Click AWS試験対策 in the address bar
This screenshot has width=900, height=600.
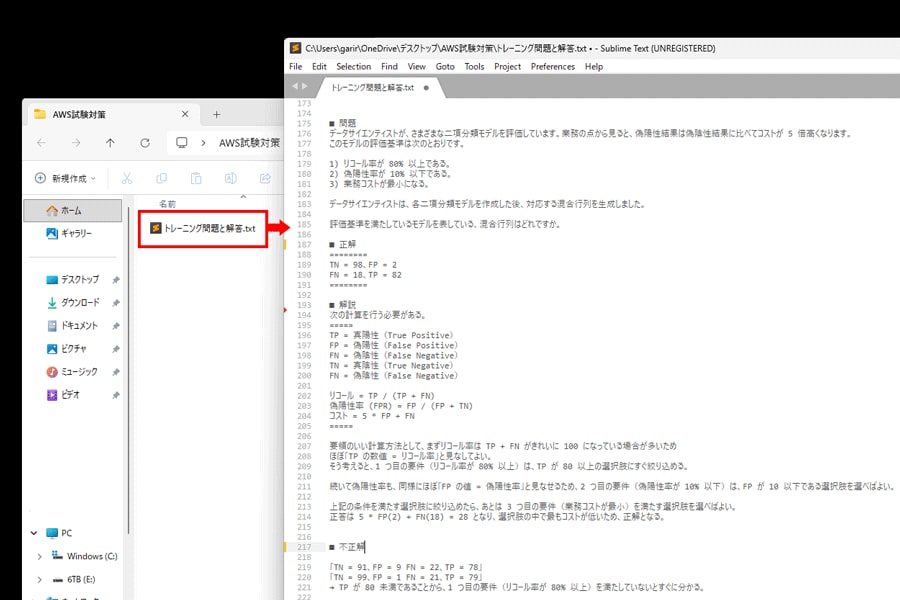(249, 143)
